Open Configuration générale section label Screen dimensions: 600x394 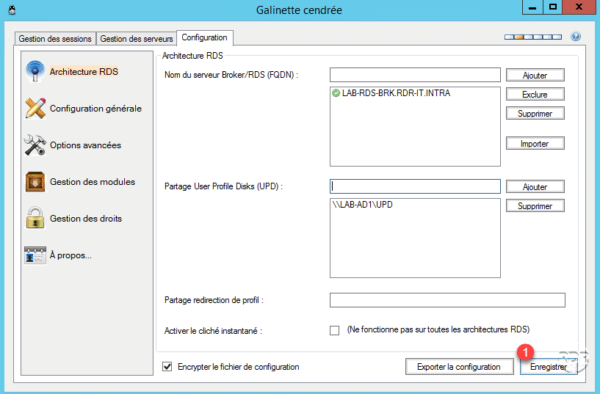pos(96,109)
